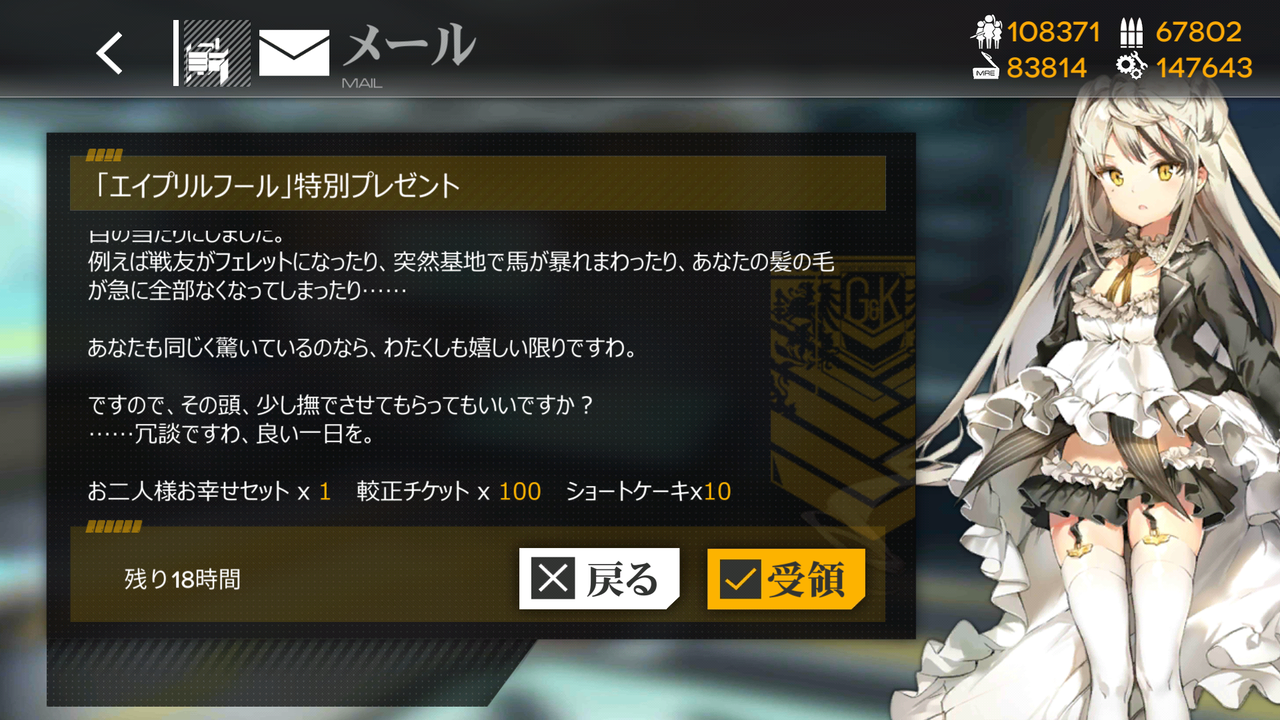The width and height of the screenshot is (1280, 720).
Task: Open the 「エイプリルフール」特別プレゼント title bar
Action: [x=478, y=184]
